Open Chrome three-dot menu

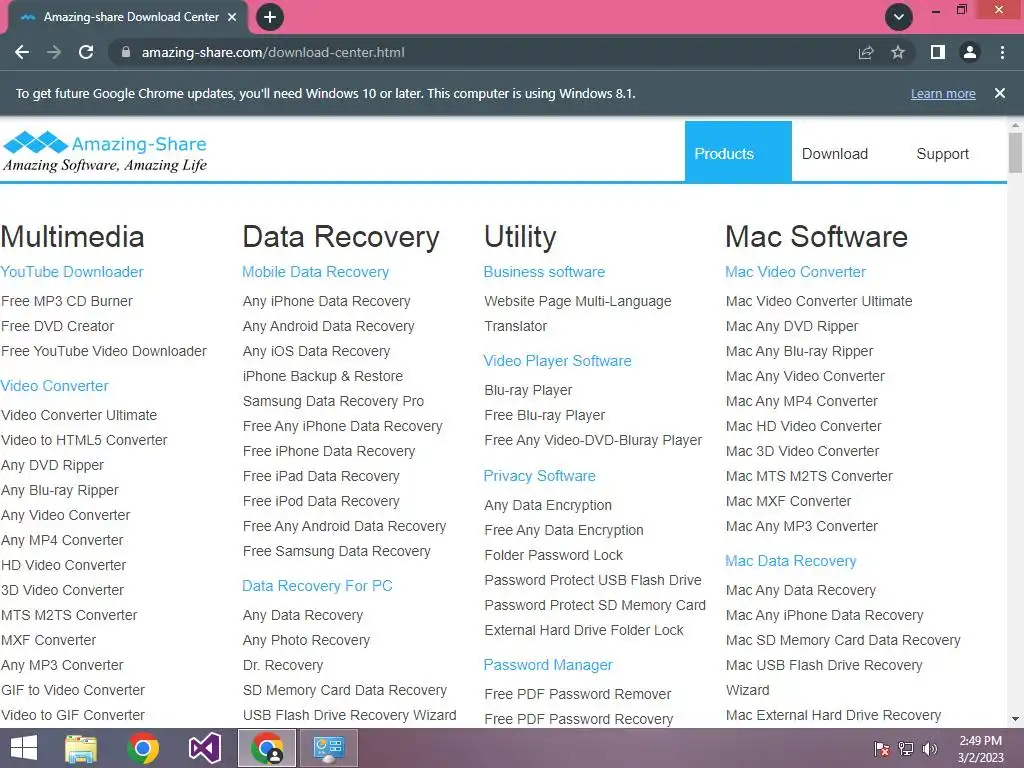(x=1002, y=52)
